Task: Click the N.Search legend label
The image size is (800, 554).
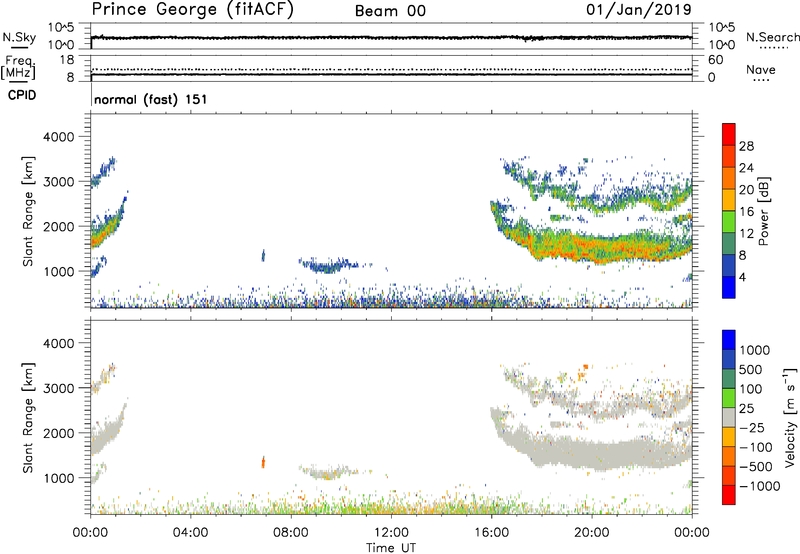Action: 772,37
